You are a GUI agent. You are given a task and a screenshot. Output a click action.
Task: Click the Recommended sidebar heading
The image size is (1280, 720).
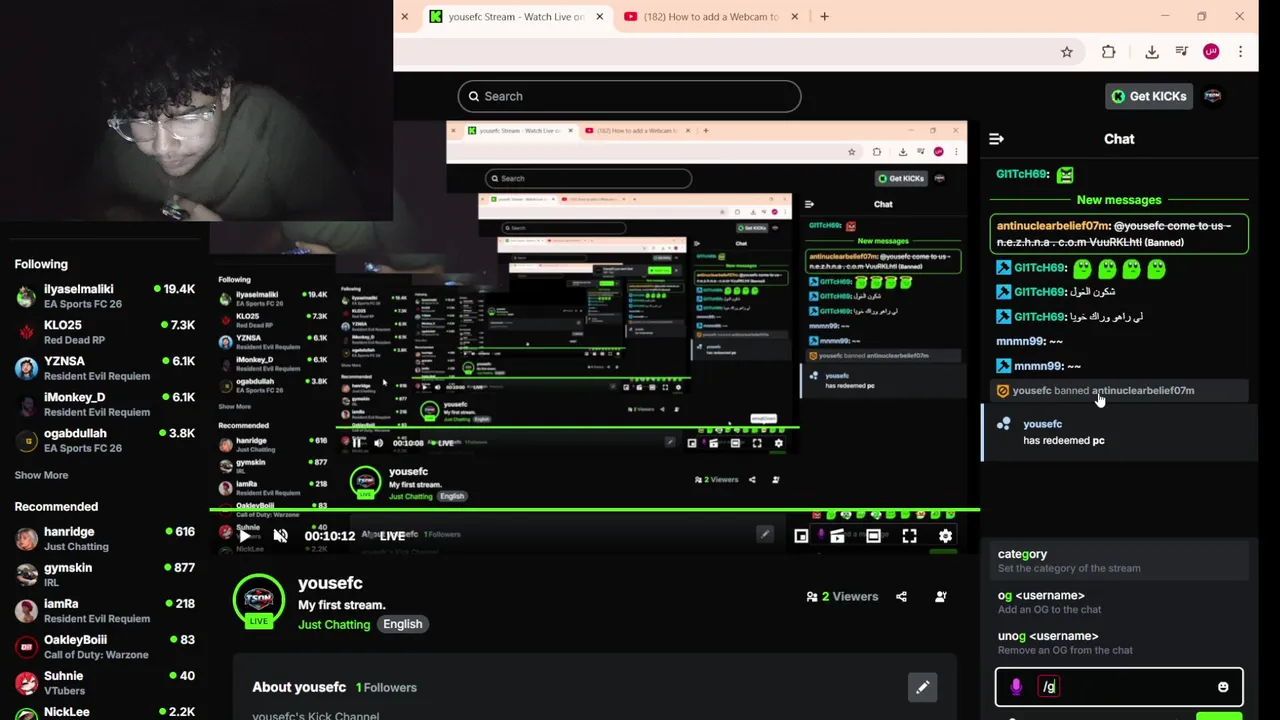tap(56, 507)
